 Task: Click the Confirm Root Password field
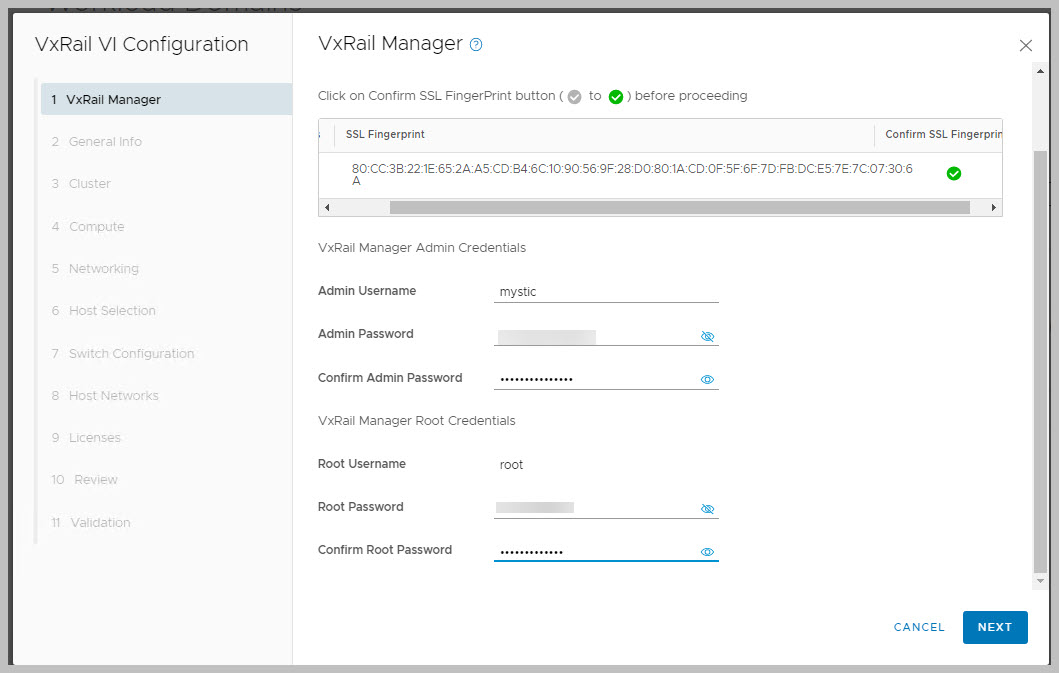594,552
